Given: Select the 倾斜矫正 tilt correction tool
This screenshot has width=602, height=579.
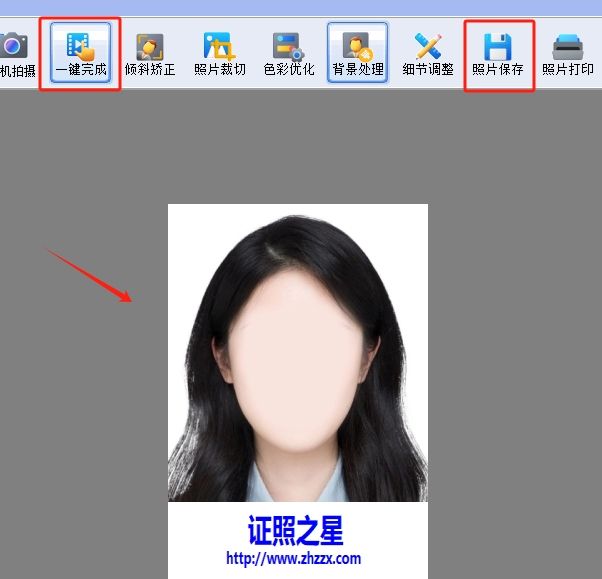Looking at the screenshot, I should point(150,54).
